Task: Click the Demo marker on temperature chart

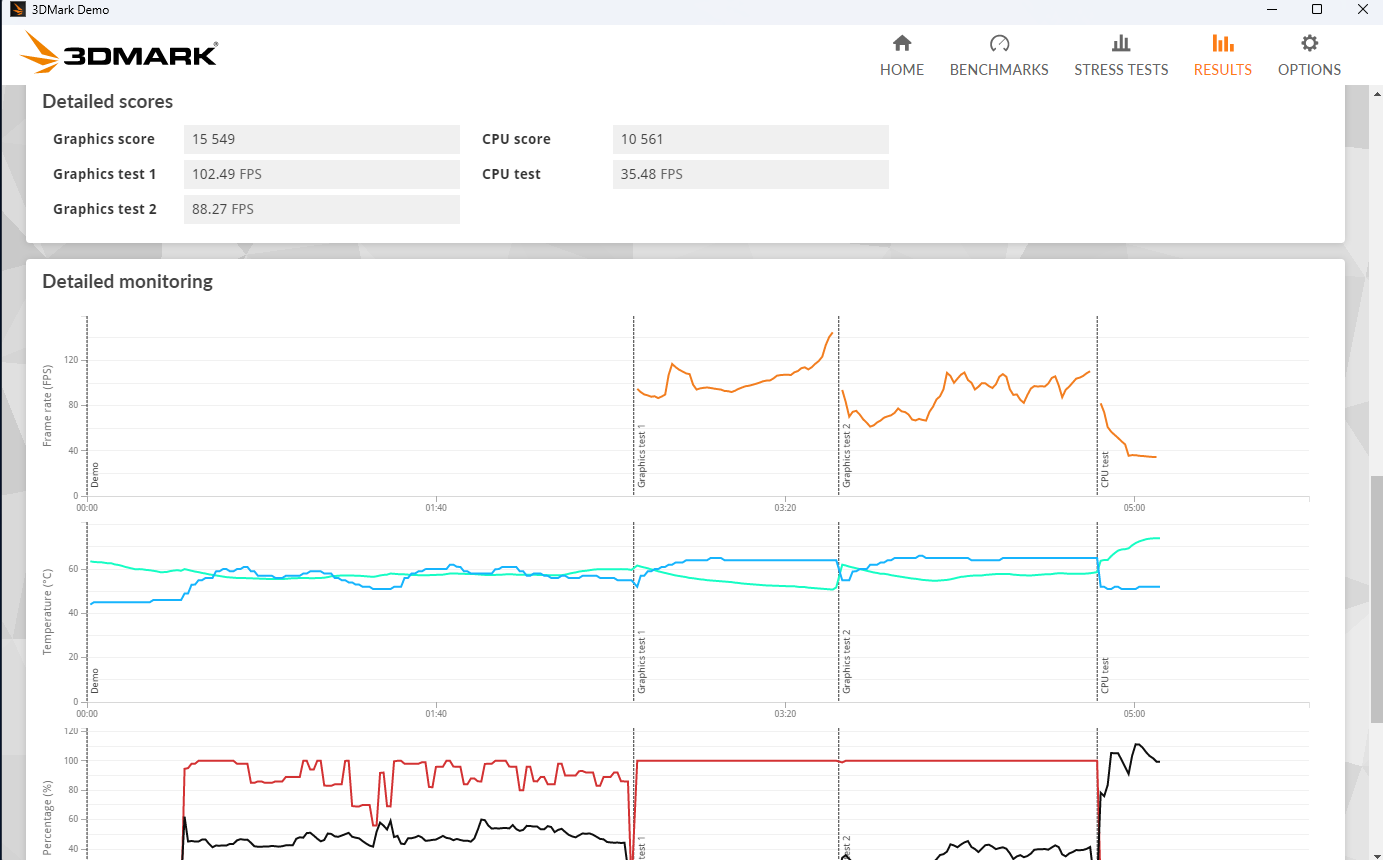Action: 95,681
